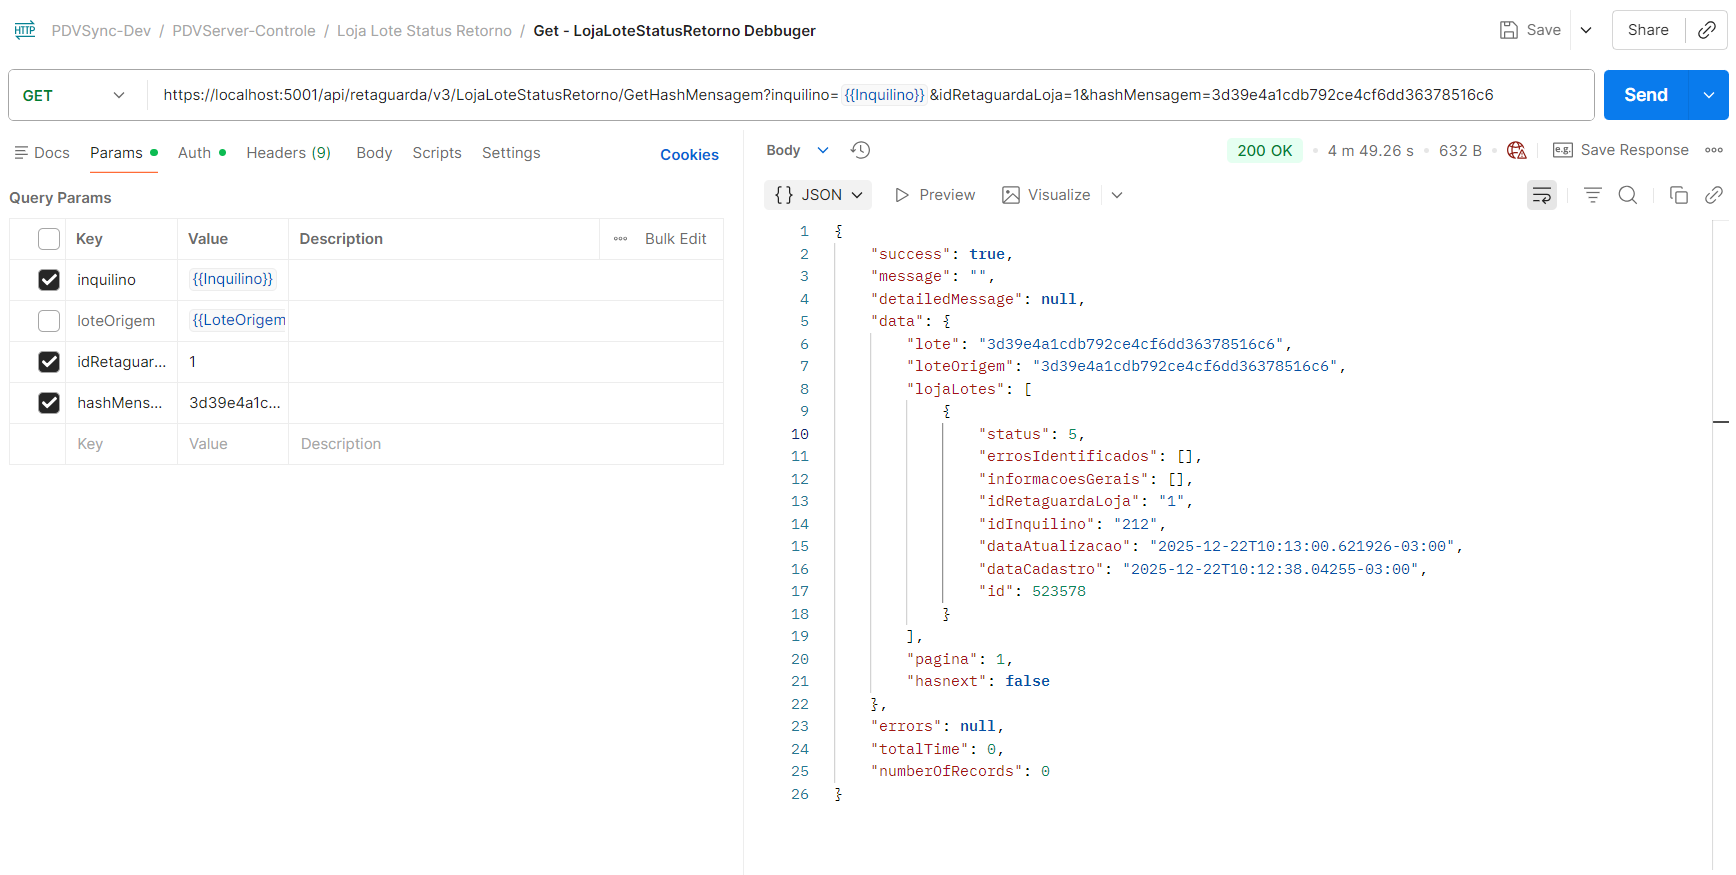Screen dimensions: 1736x875
Task: Click the Save Response button
Action: 1620,150
